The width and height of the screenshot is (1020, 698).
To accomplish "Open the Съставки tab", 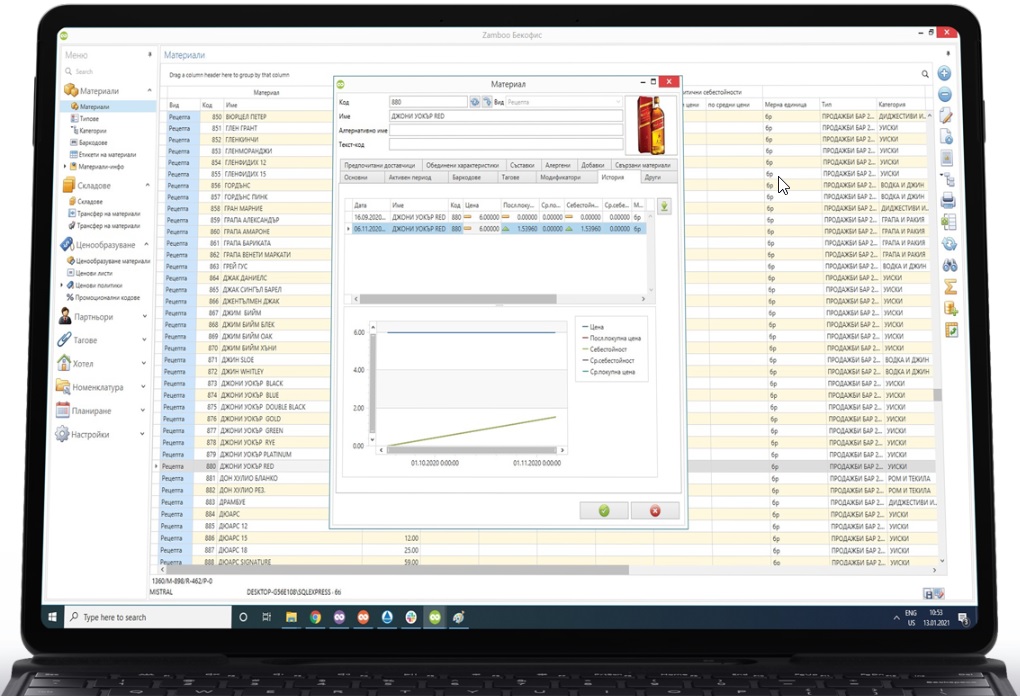I will click(x=522, y=165).
